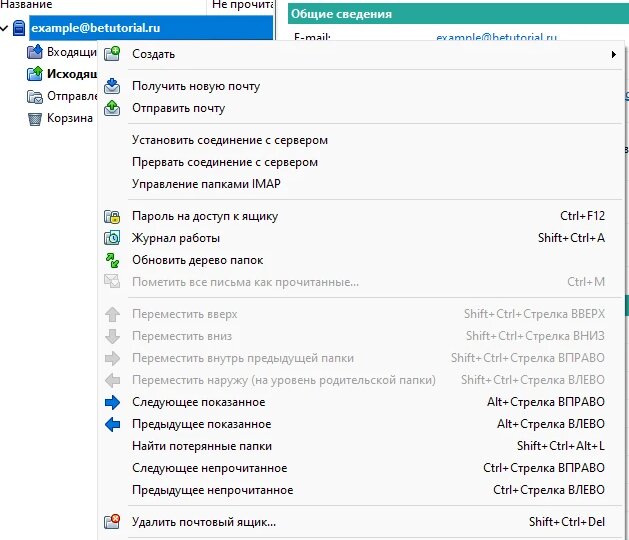Choose Следующее непрочитанное
The width and height of the screenshot is (629, 540).
361,468
